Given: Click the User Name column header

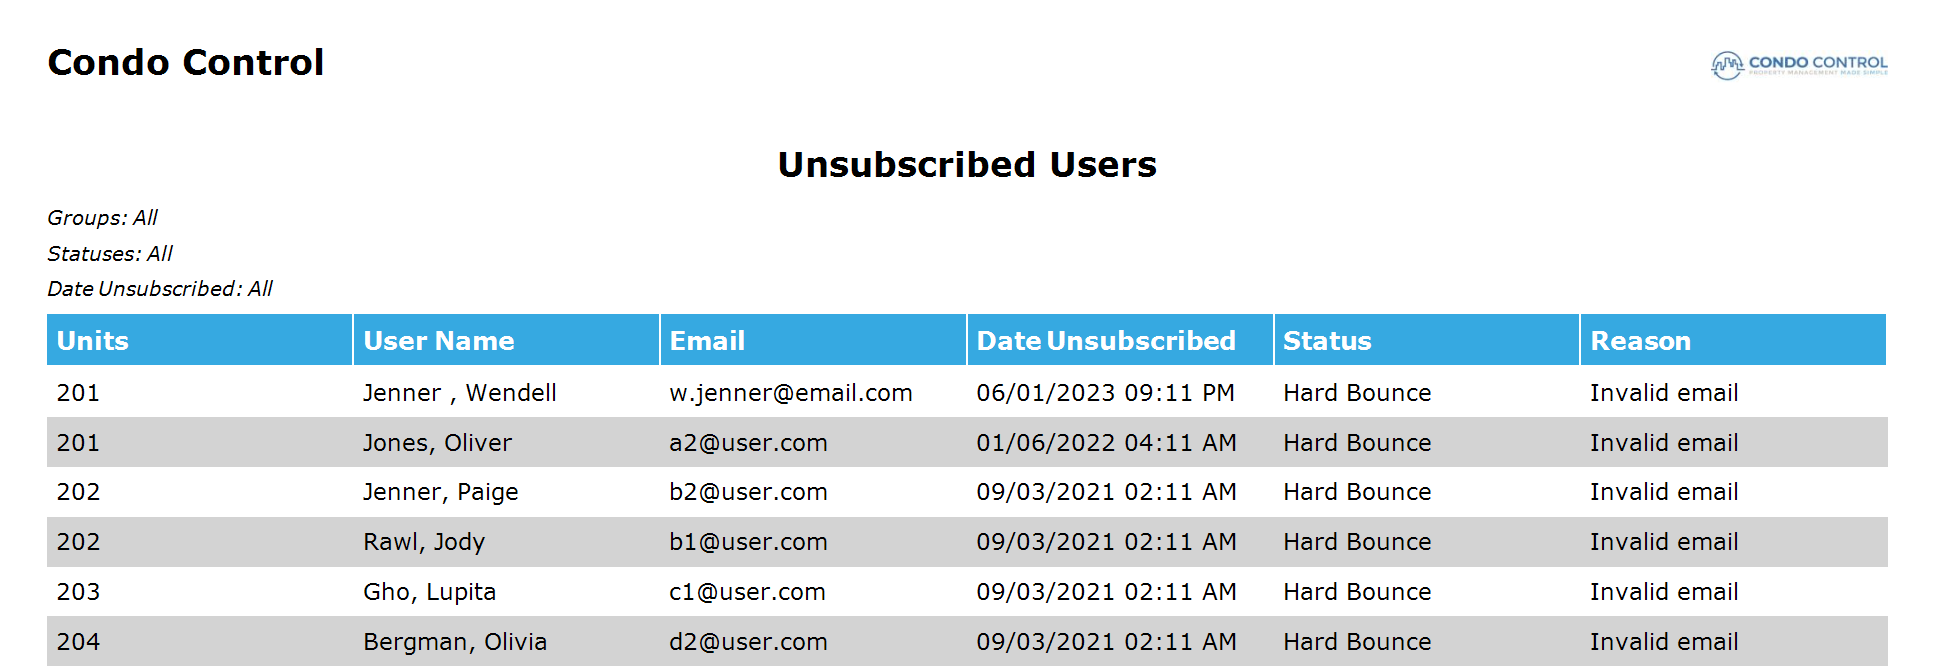Looking at the screenshot, I should (x=506, y=340).
